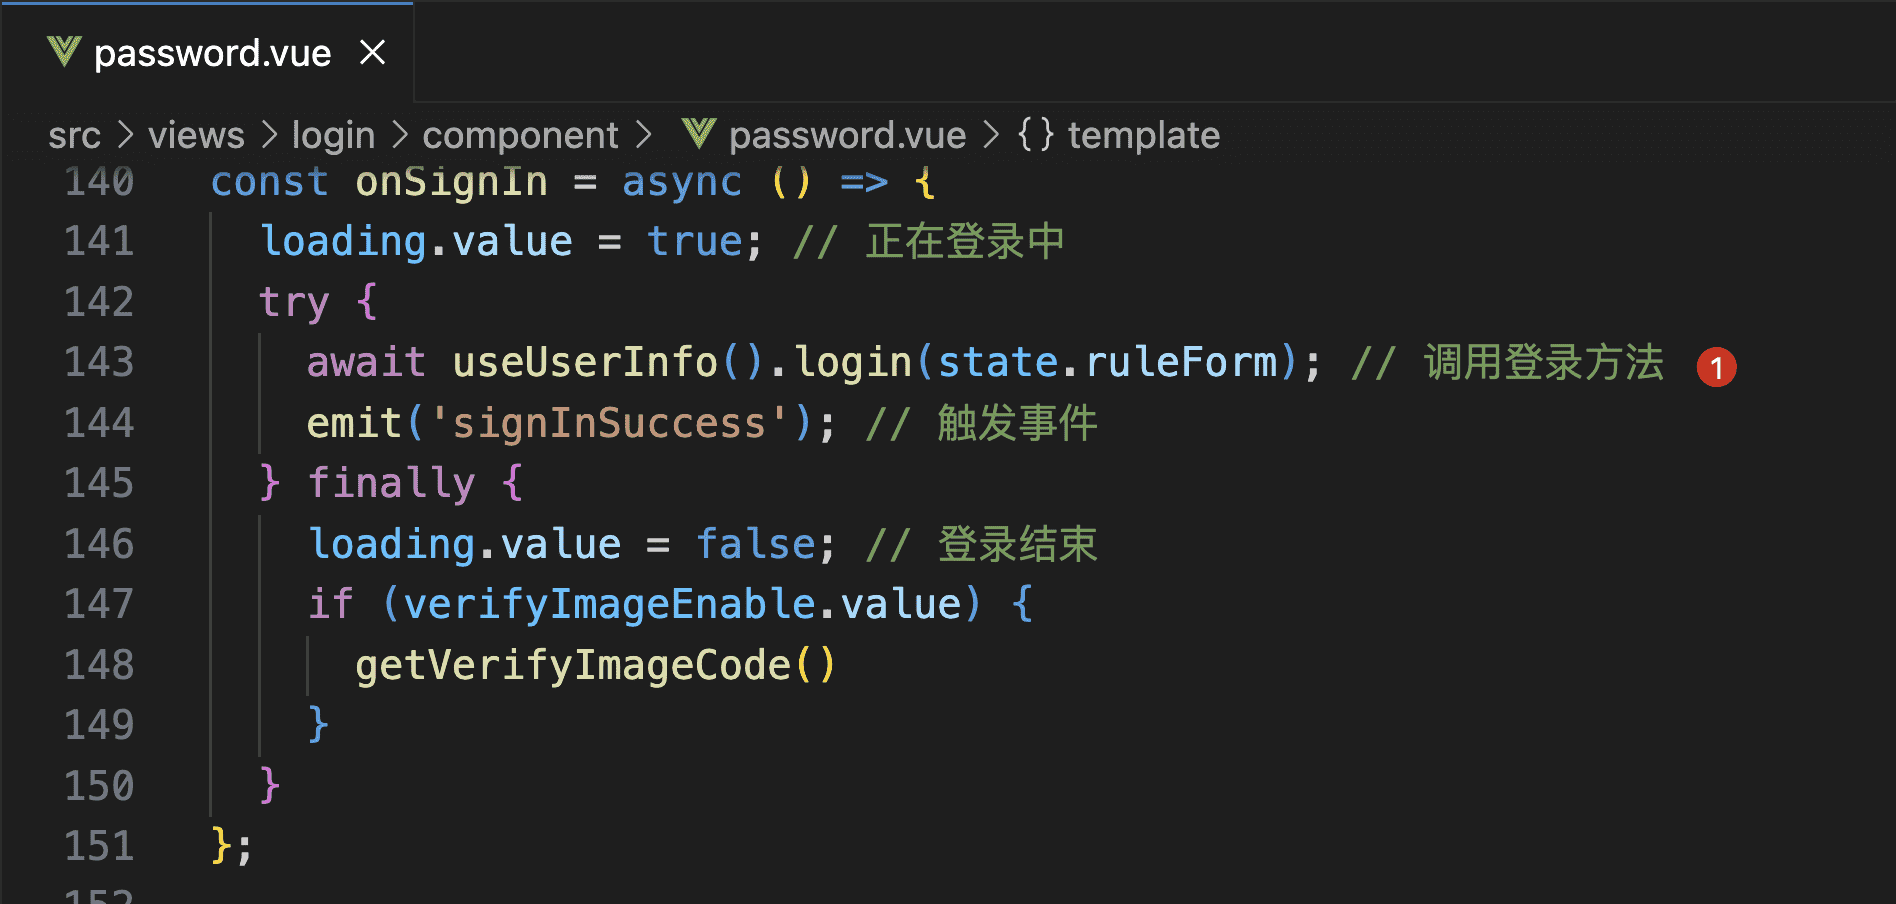
Task: Click password.vue in the breadcrumb path
Action: [847, 135]
